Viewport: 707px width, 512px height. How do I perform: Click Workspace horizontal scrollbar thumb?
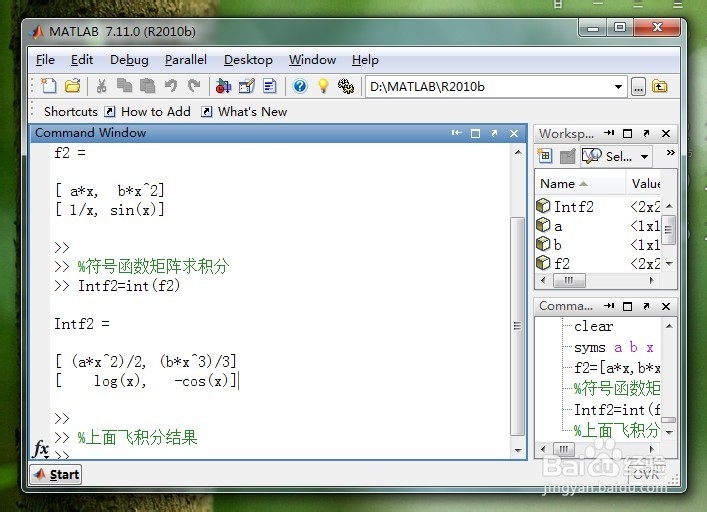pyautogui.click(x=569, y=280)
